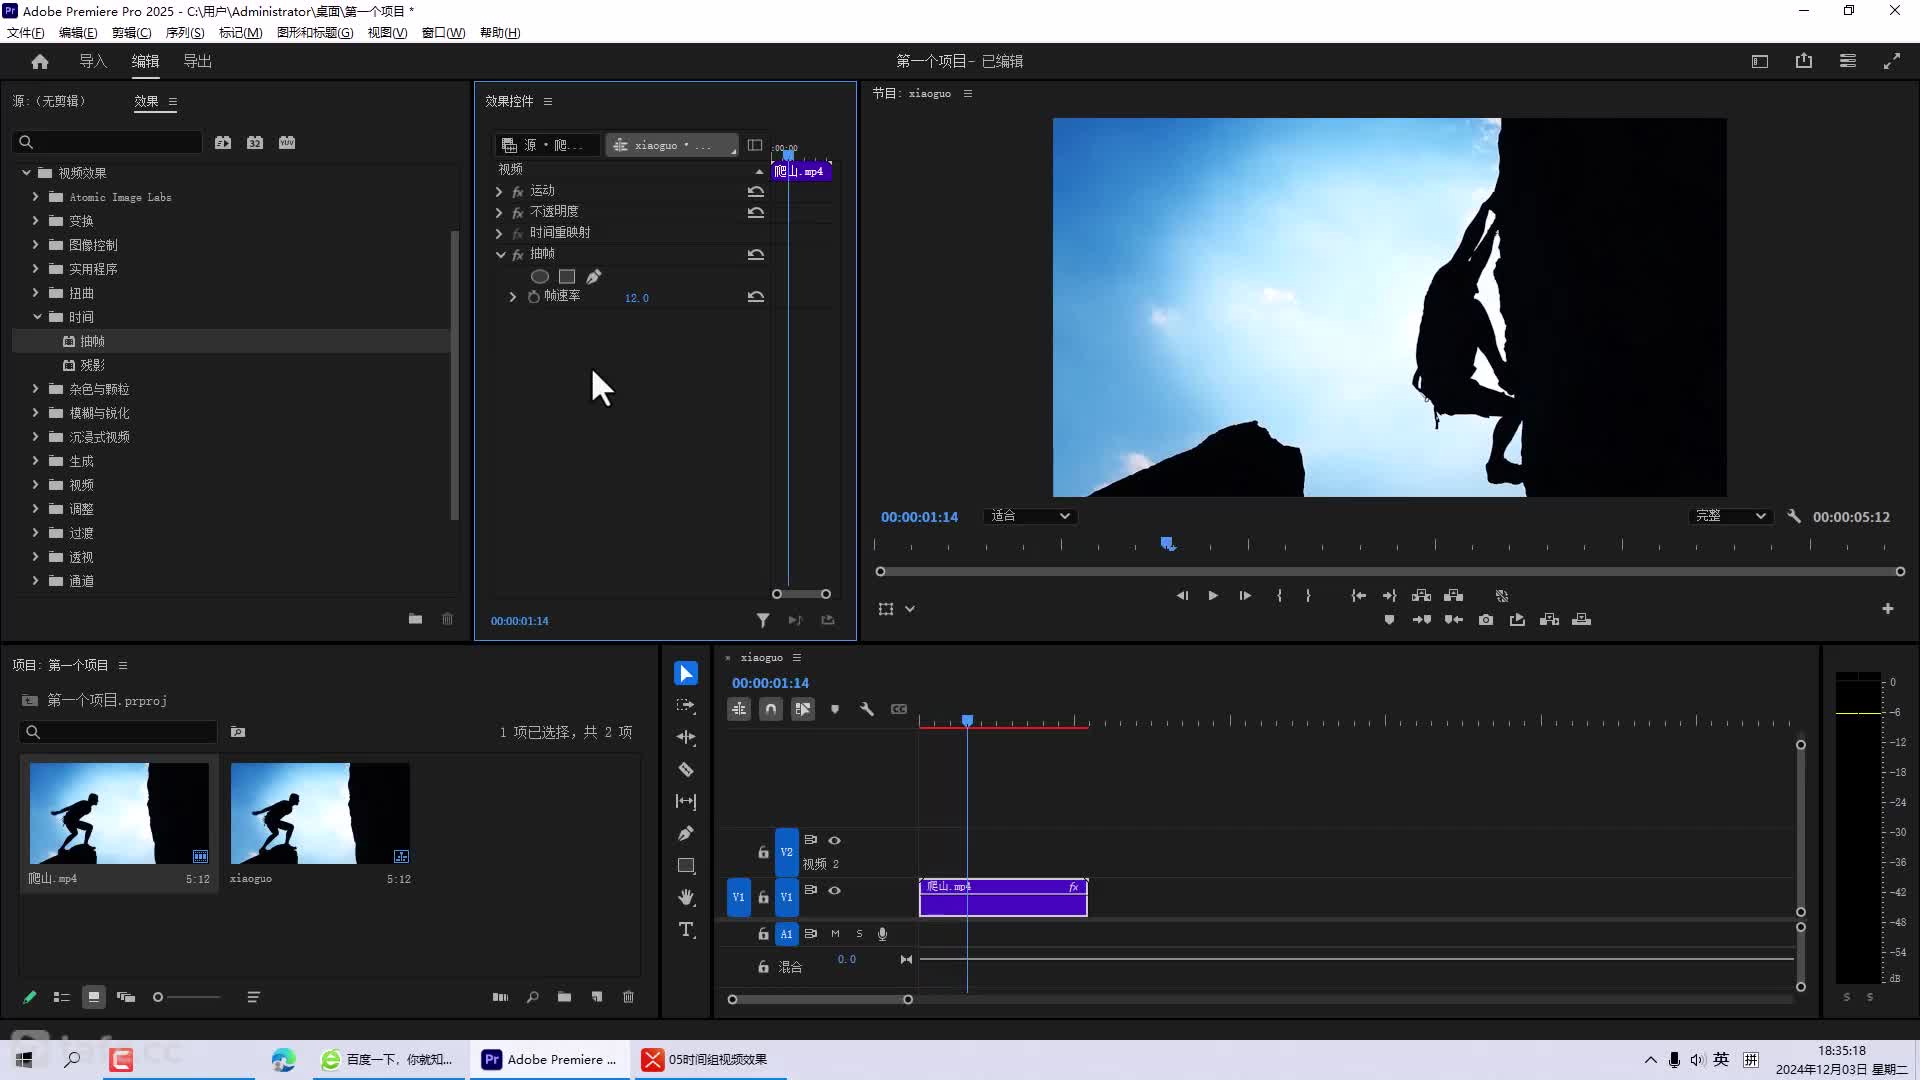Switch to the 效果 panel tab
Viewport: 1920px width, 1080px height.
pos(146,101)
